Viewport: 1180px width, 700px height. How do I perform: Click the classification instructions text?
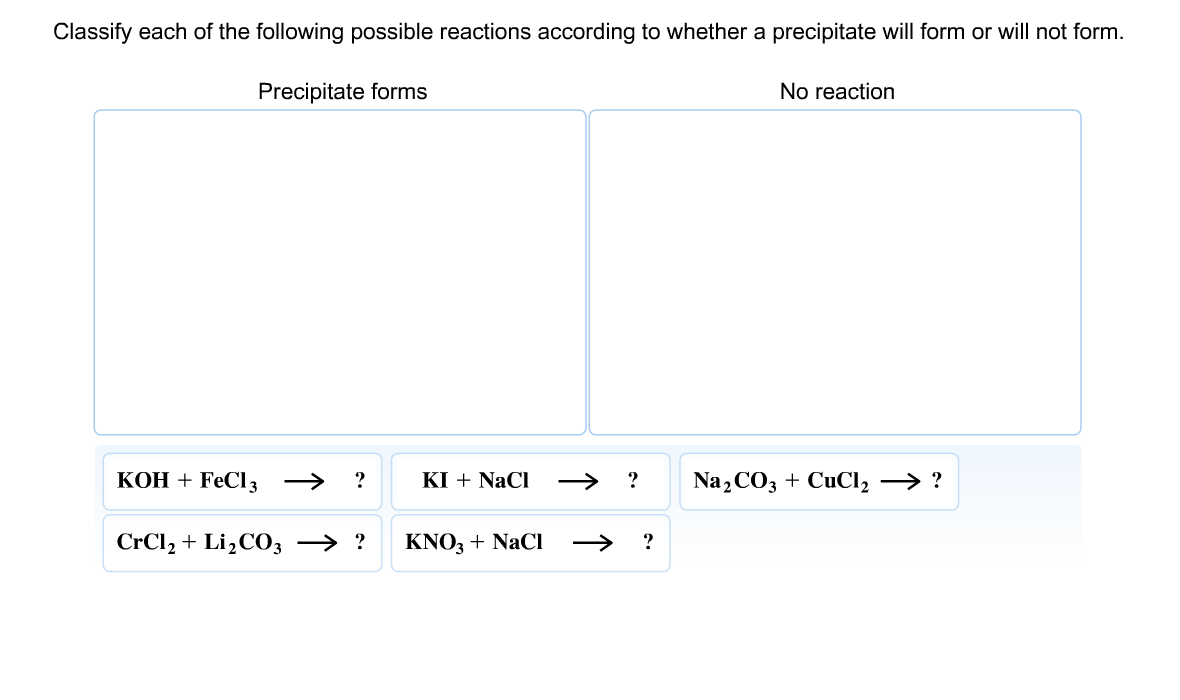click(x=588, y=31)
